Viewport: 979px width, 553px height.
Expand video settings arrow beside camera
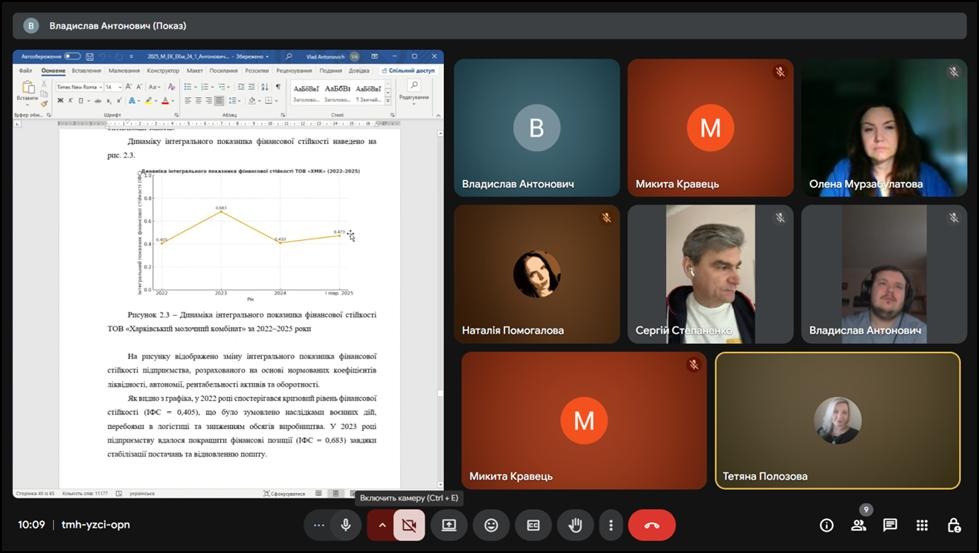coord(381,525)
